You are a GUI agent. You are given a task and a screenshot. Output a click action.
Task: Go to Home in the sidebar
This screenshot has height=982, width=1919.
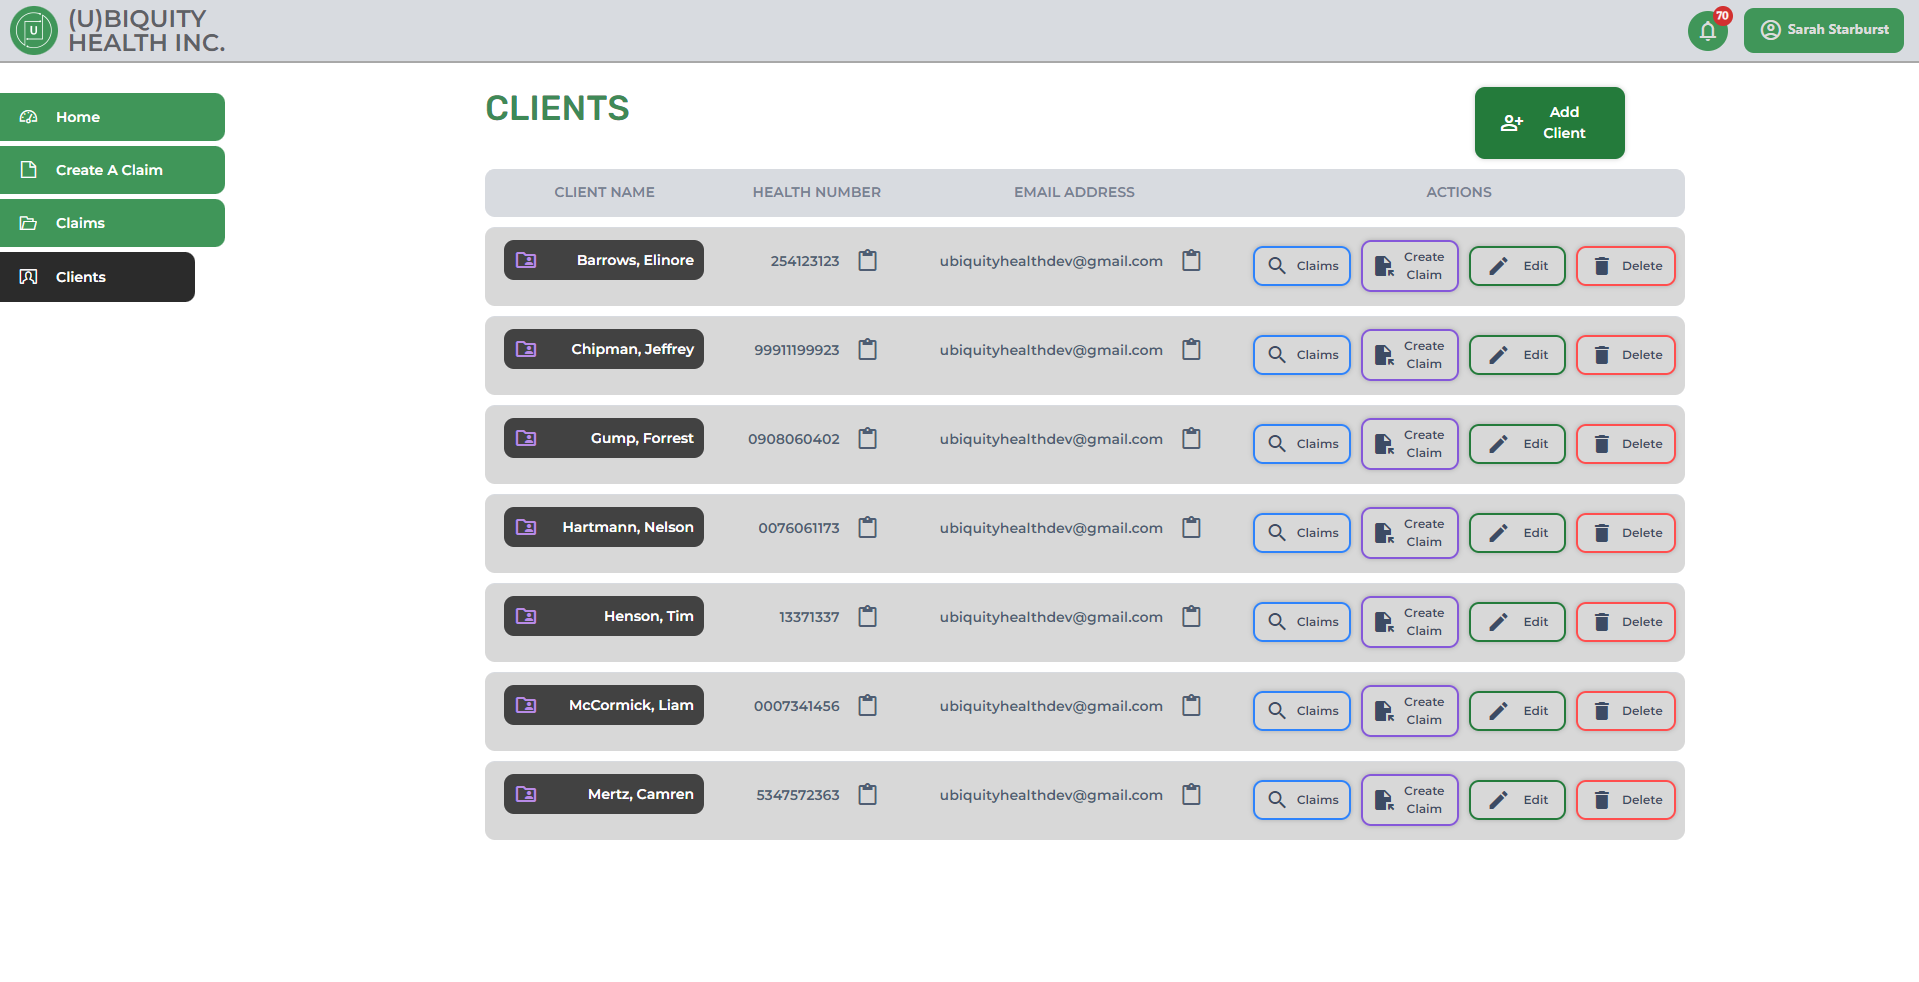coord(112,117)
